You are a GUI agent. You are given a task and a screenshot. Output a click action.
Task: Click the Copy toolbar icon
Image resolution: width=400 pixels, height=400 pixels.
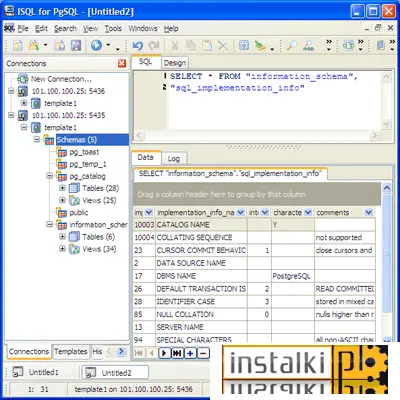coord(191,45)
